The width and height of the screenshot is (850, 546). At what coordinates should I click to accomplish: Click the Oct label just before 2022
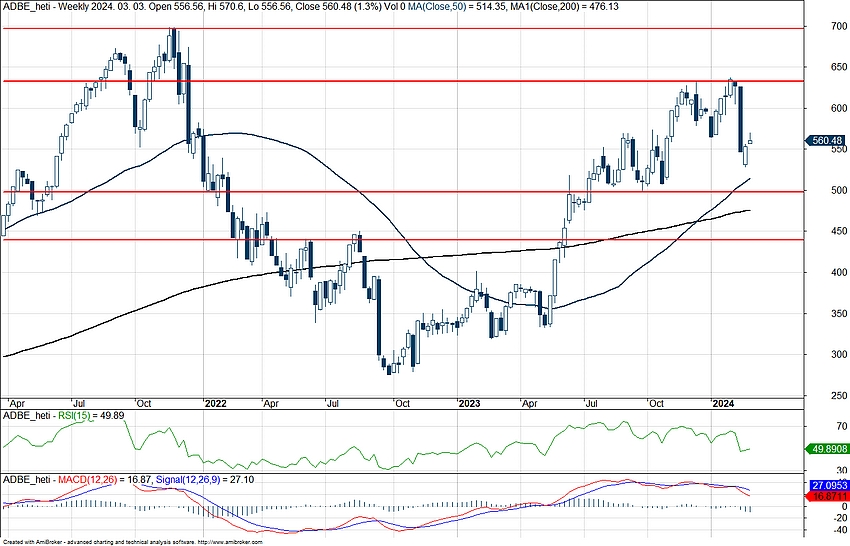[144, 403]
